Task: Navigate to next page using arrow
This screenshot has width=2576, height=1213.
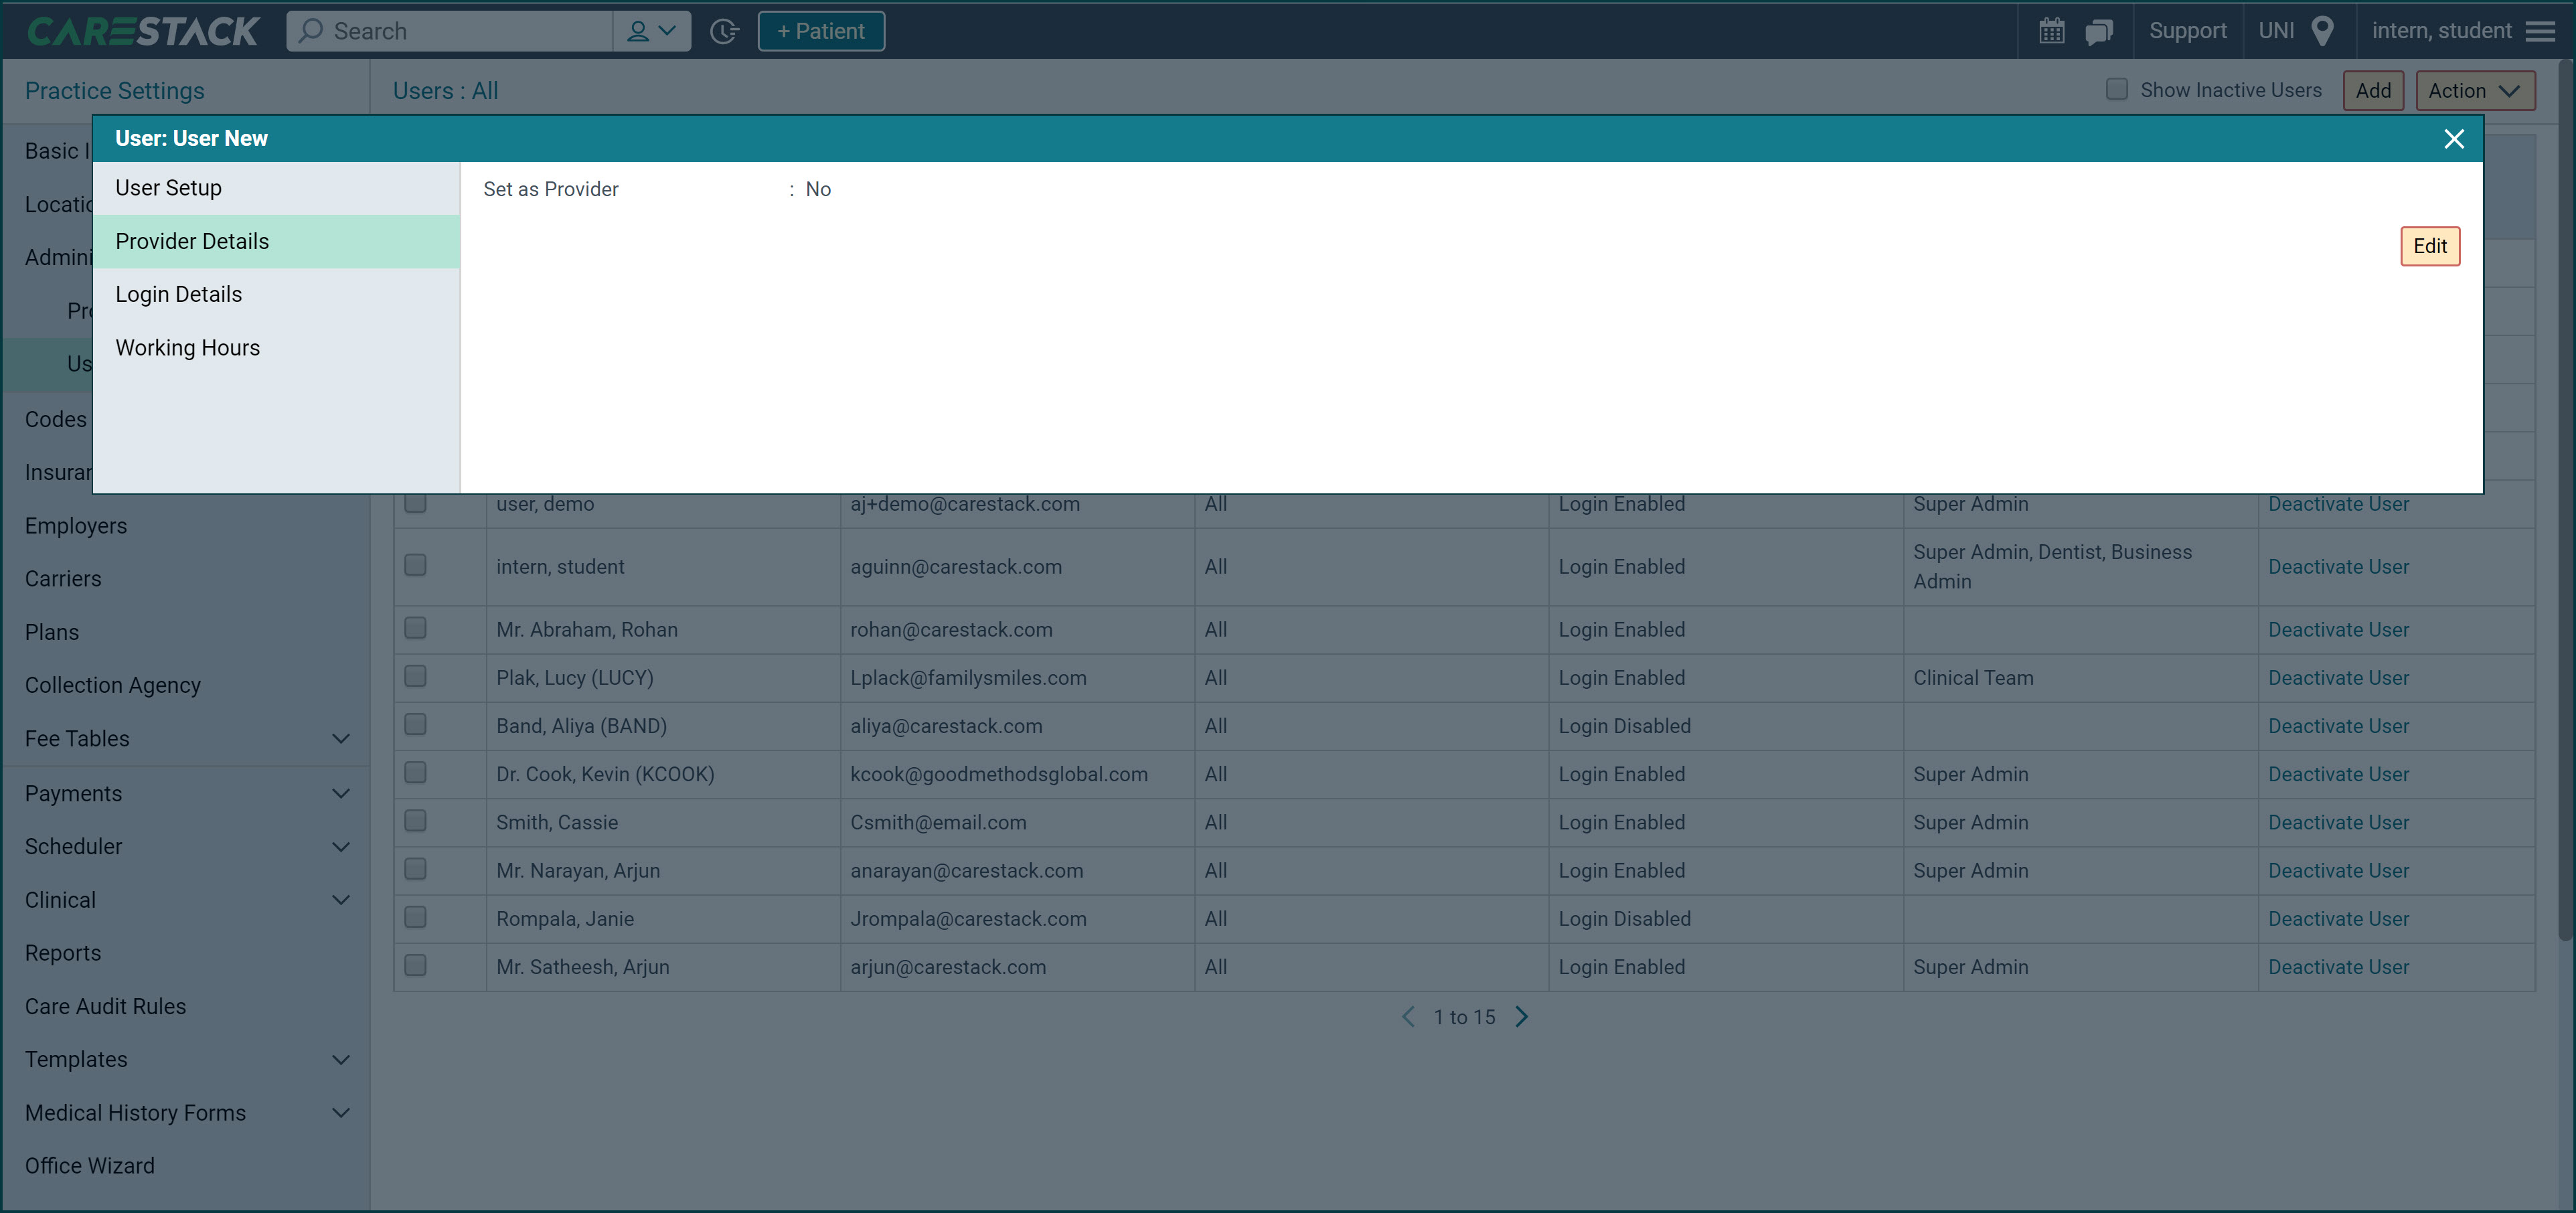Action: (1521, 1016)
